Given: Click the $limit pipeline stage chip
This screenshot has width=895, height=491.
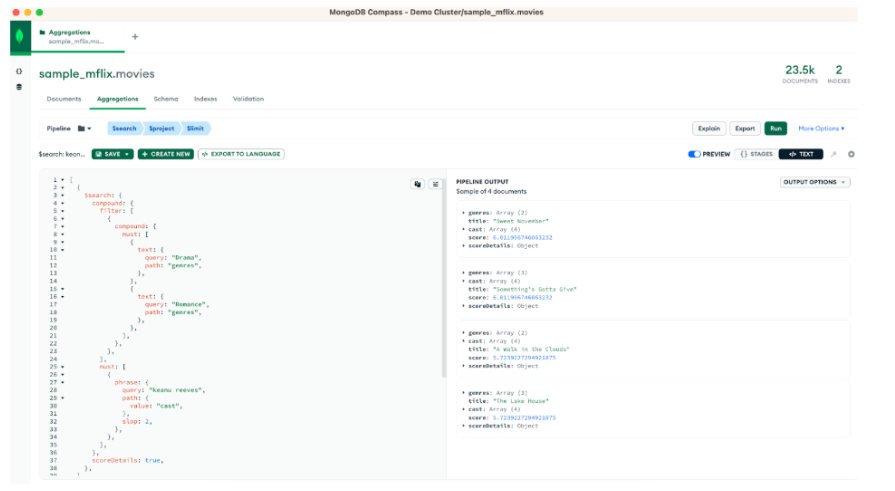Looking at the screenshot, I should point(195,128).
